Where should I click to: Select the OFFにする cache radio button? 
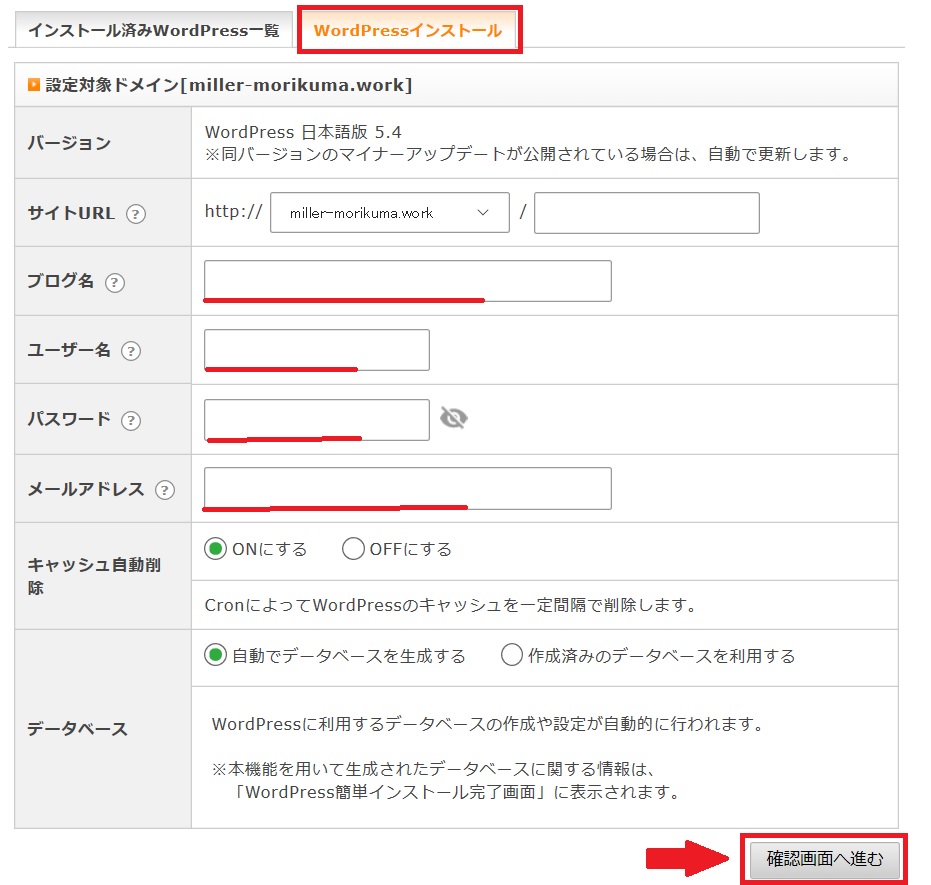[353, 549]
